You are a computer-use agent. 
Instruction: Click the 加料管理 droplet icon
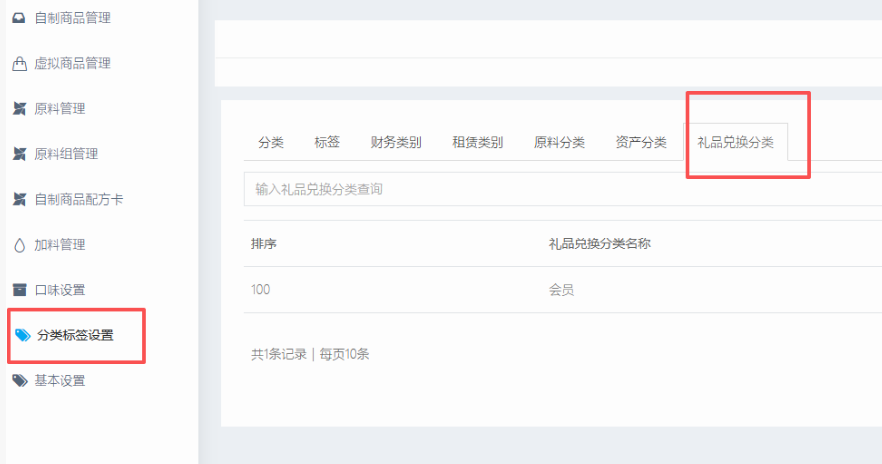[x=19, y=245]
